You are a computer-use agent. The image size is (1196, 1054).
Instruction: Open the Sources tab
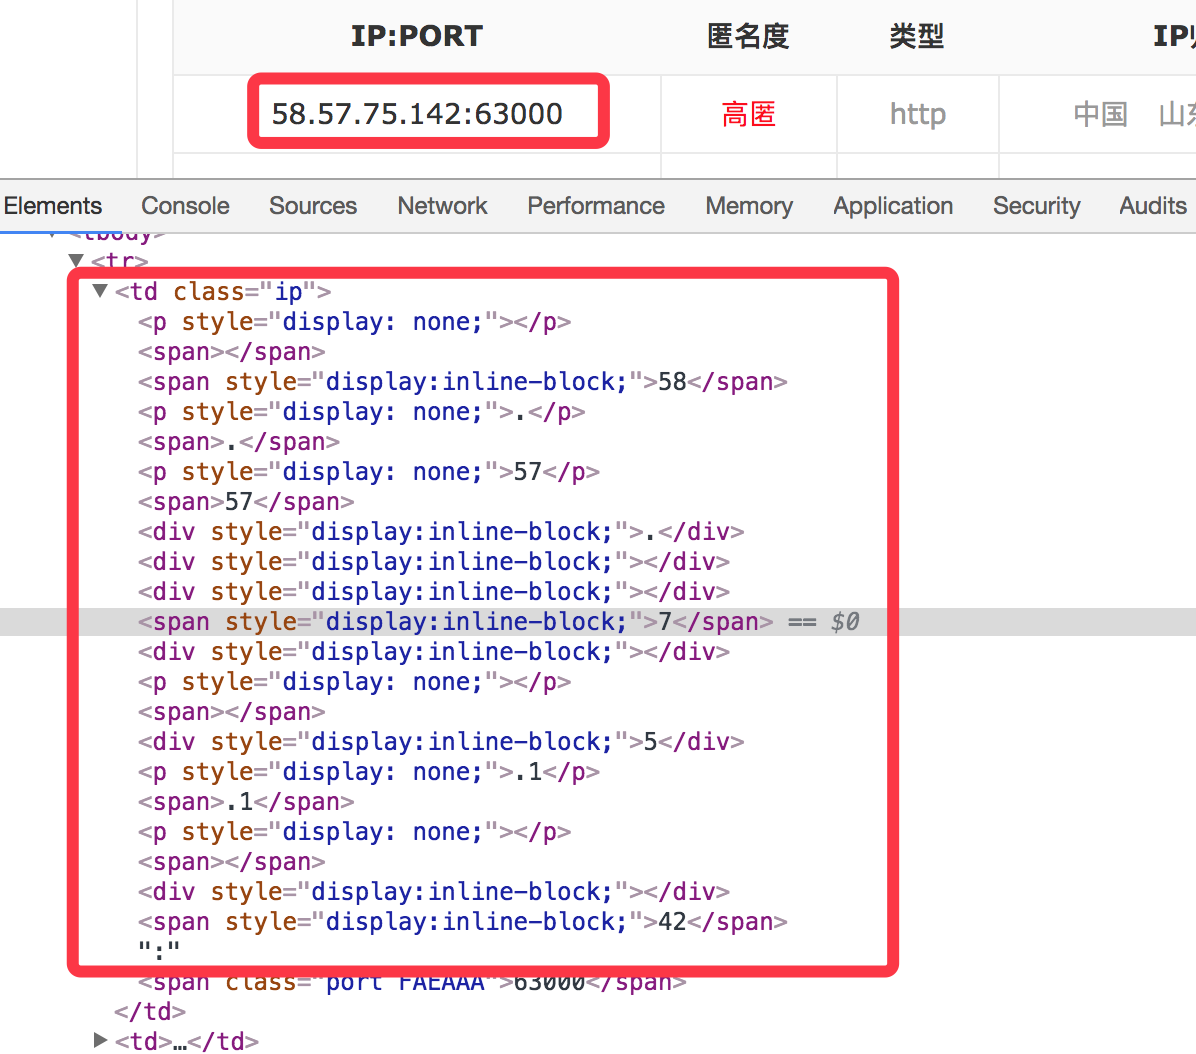point(312,206)
